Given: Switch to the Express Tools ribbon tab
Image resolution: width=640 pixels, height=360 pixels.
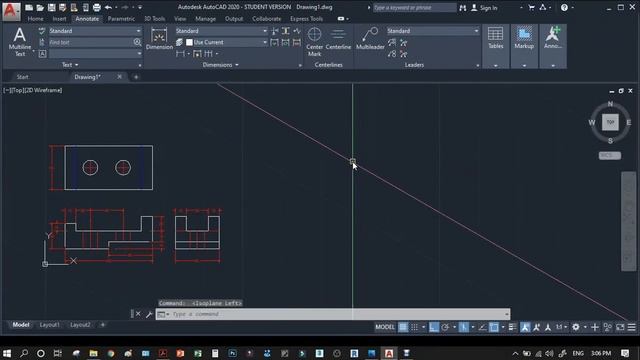Looking at the screenshot, I should pos(307,19).
